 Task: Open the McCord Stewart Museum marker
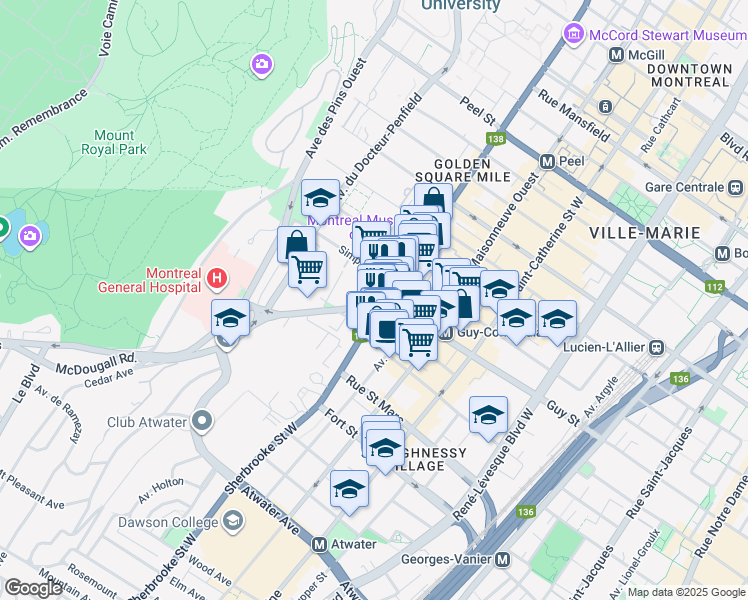(574, 34)
